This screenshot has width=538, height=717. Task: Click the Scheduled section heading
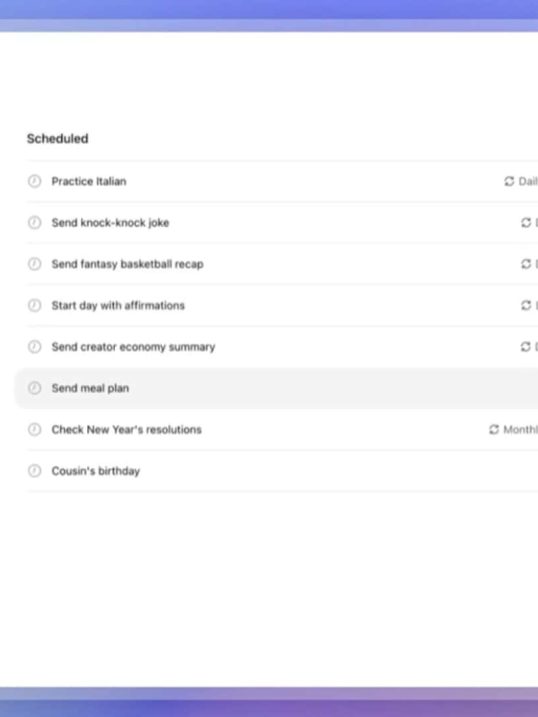pos(58,139)
